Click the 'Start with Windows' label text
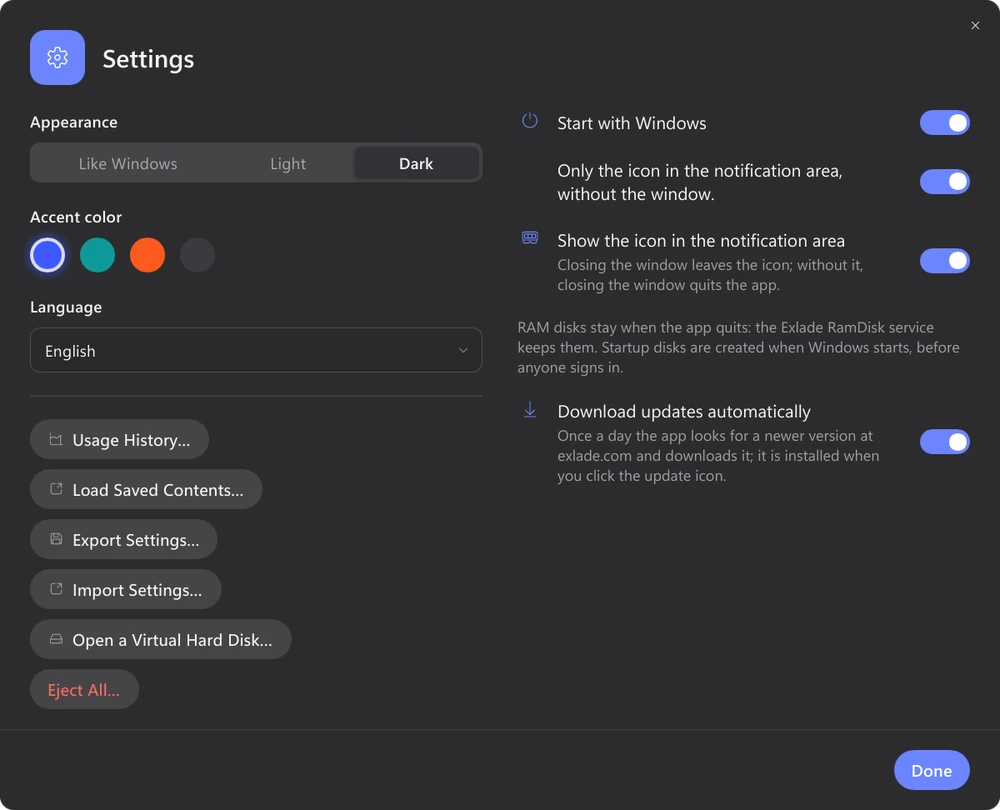The image size is (1000, 810). coord(631,123)
